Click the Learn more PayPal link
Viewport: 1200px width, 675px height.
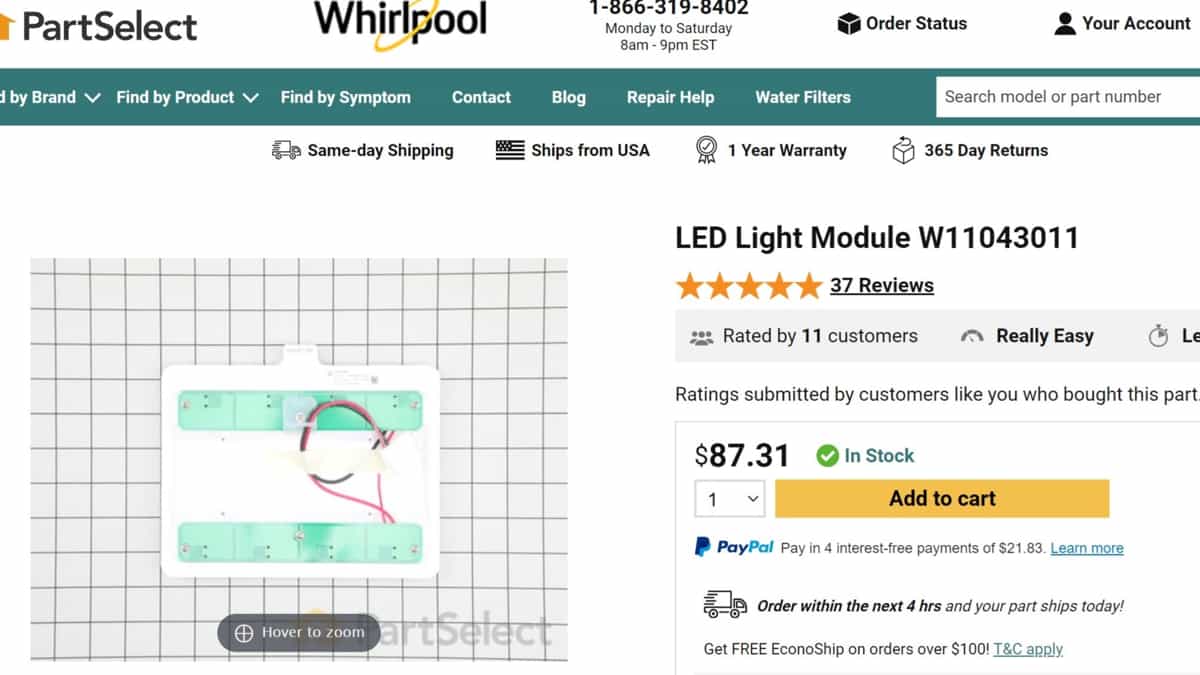1086,548
